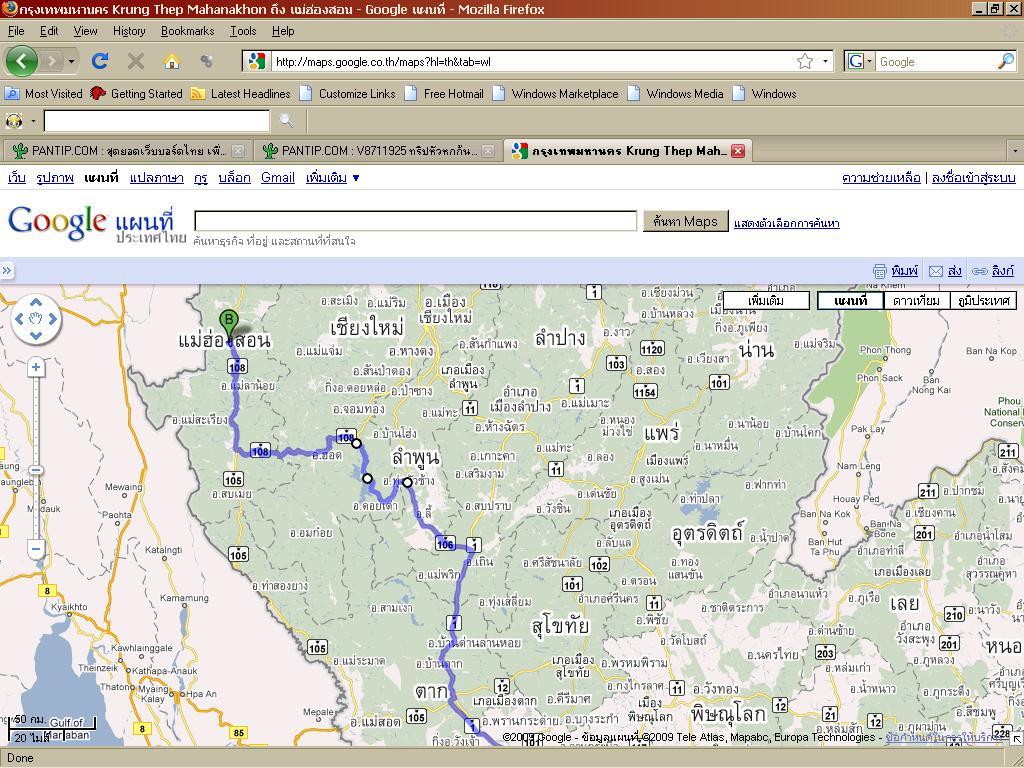Screen dimensions: 1024x768
Task: Click the hand icon in the pan control
Action: pyautogui.click(x=36, y=319)
